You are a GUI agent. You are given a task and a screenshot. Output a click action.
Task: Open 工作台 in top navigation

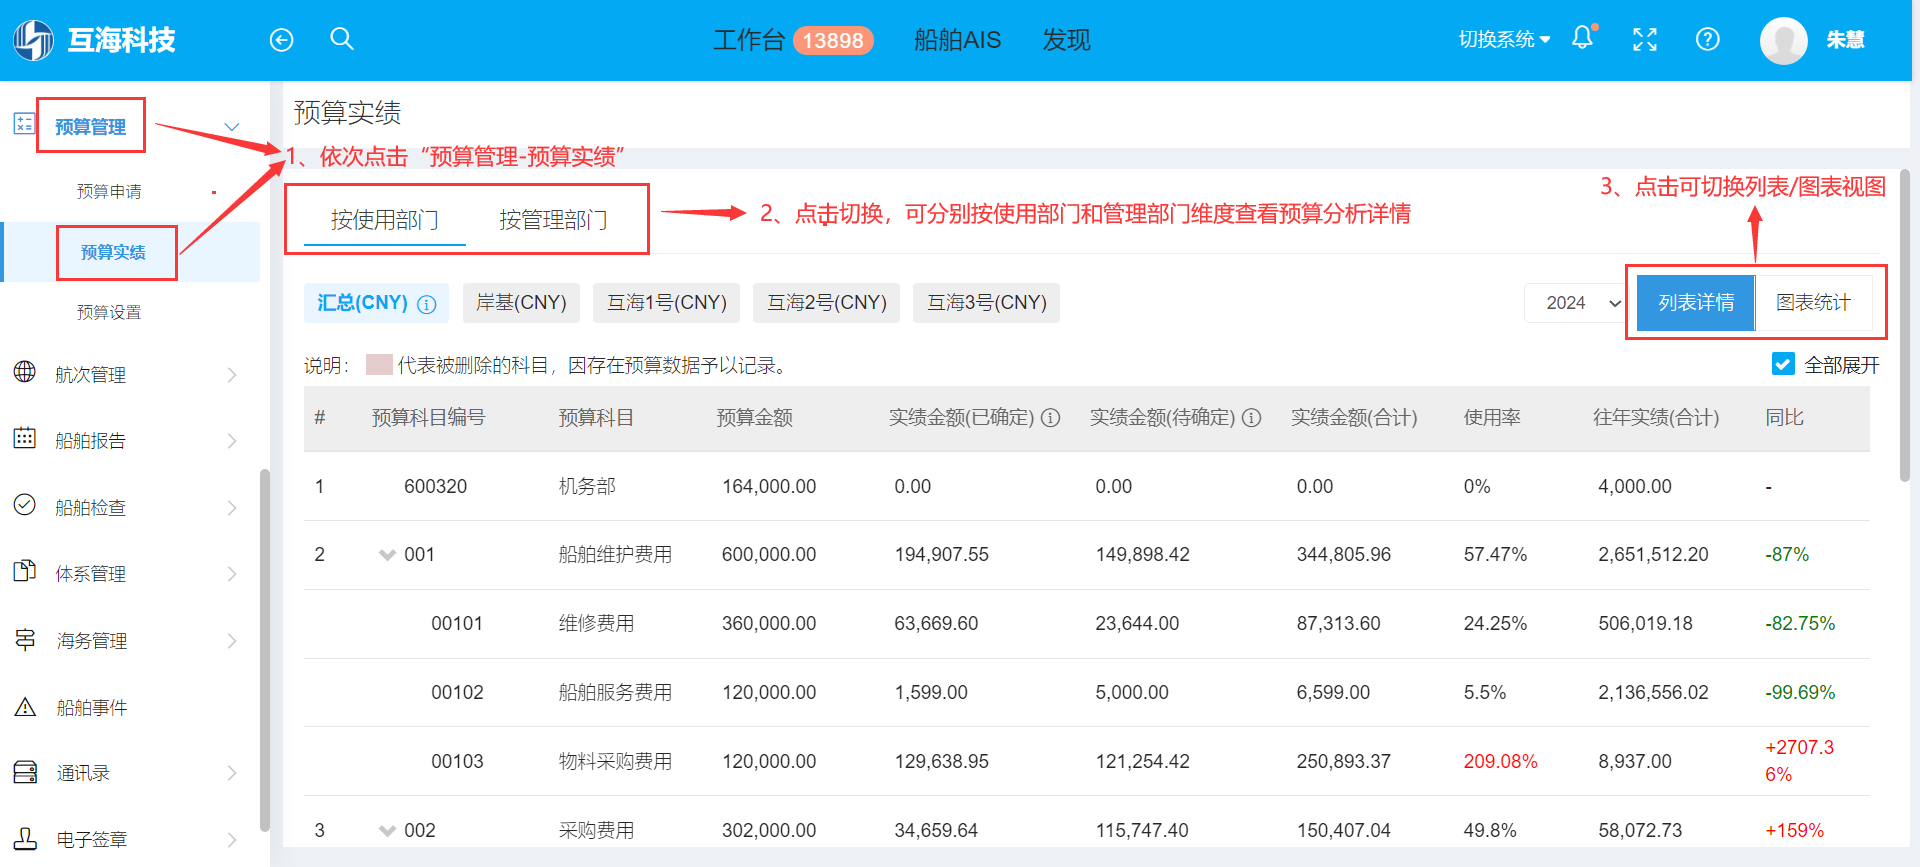(x=748, y=40)
